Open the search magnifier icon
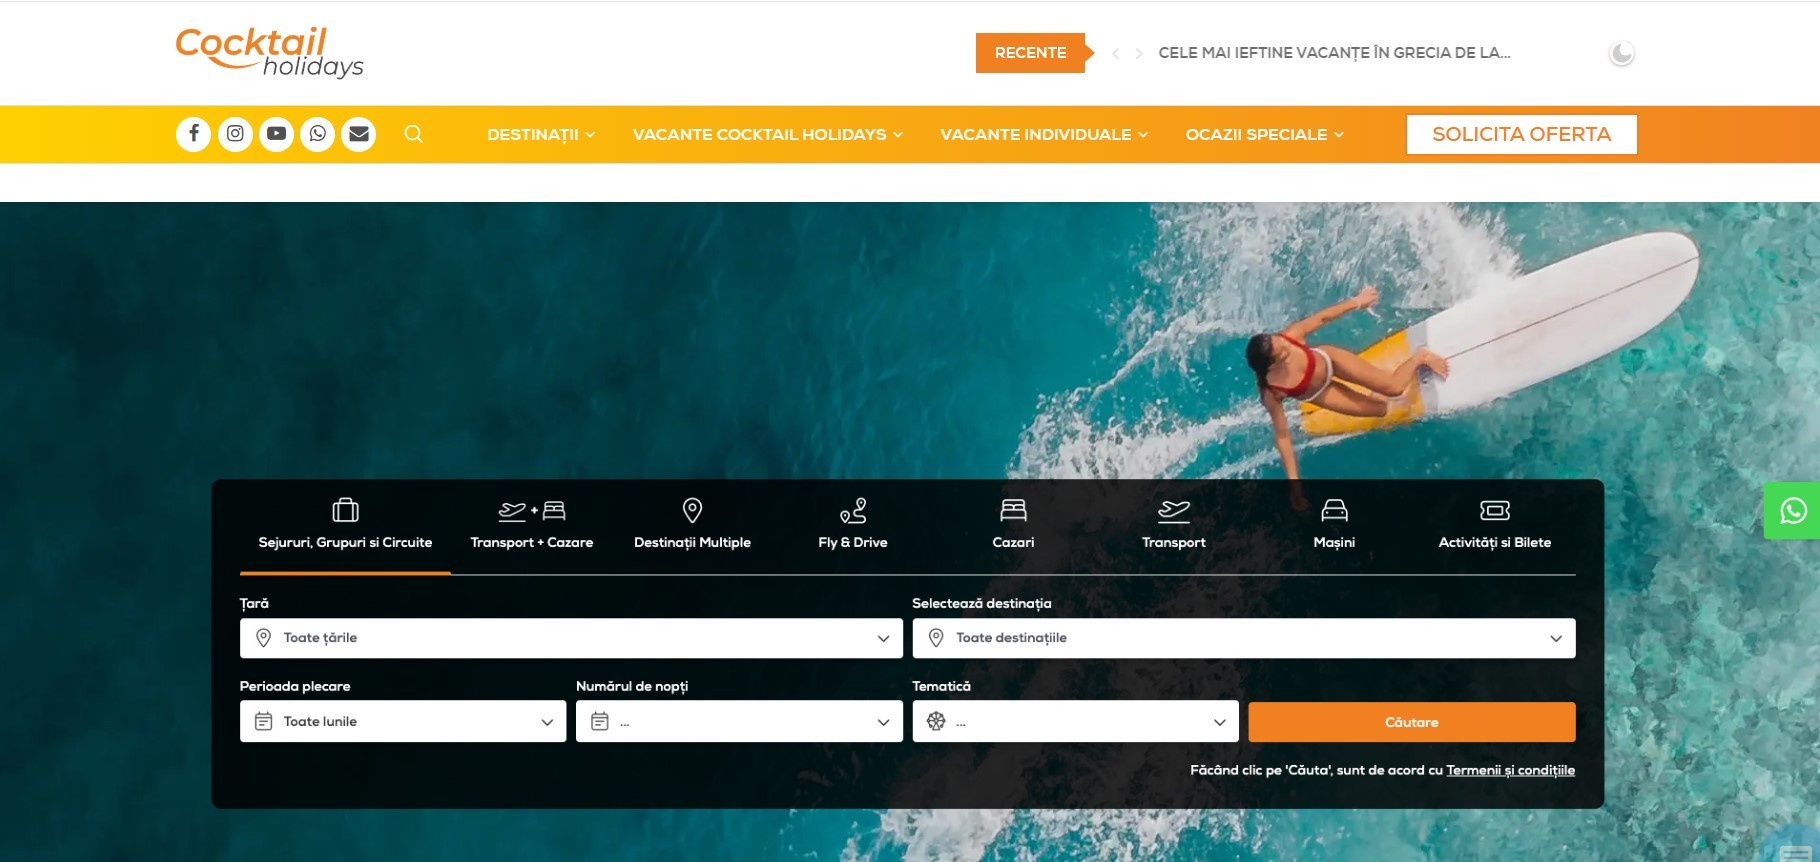 coord(413,134)
